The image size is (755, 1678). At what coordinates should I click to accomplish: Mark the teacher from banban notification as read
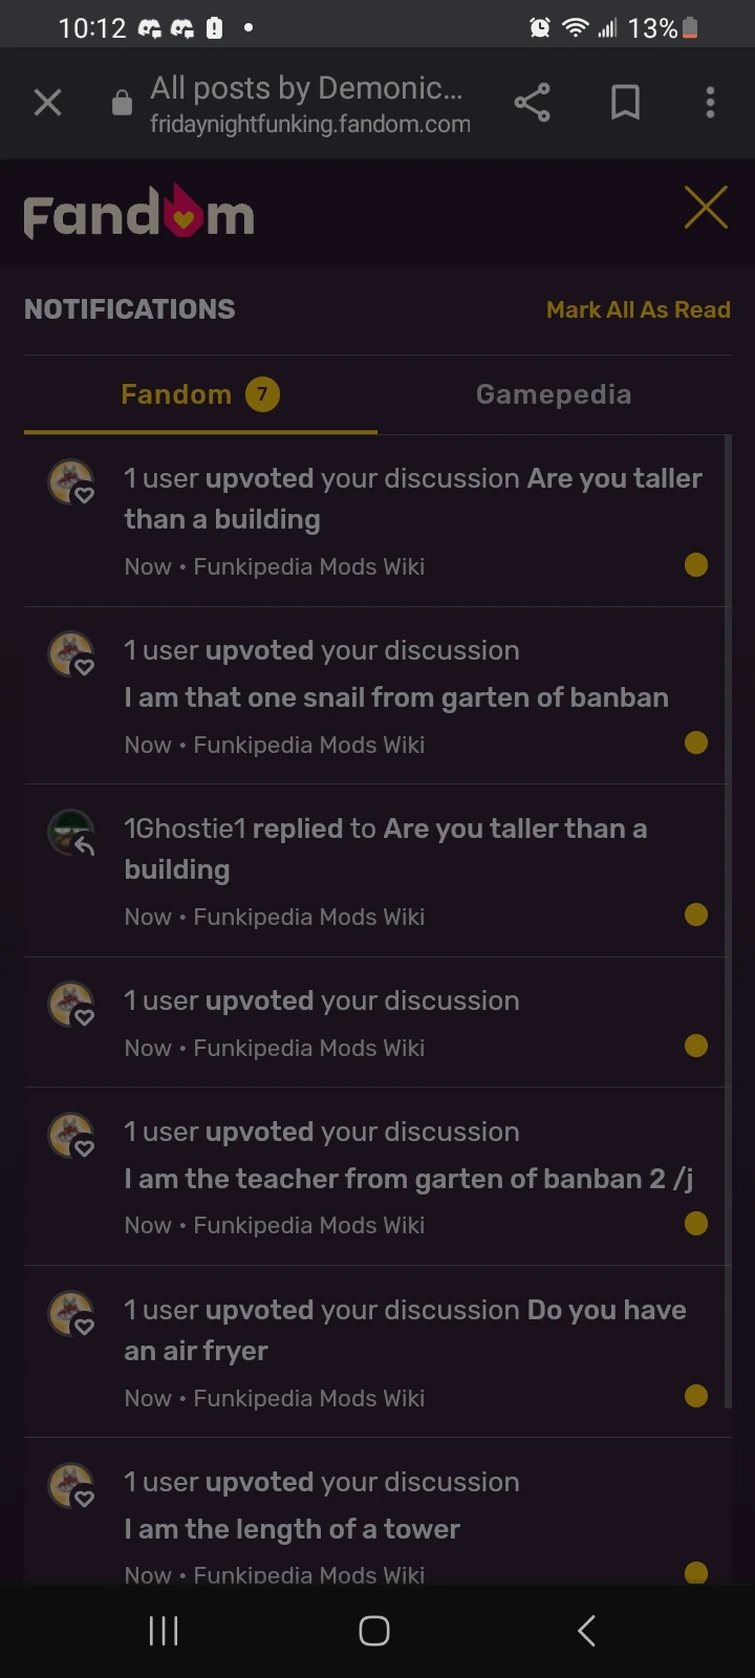pyautogui.click(x=695, y=1223)
